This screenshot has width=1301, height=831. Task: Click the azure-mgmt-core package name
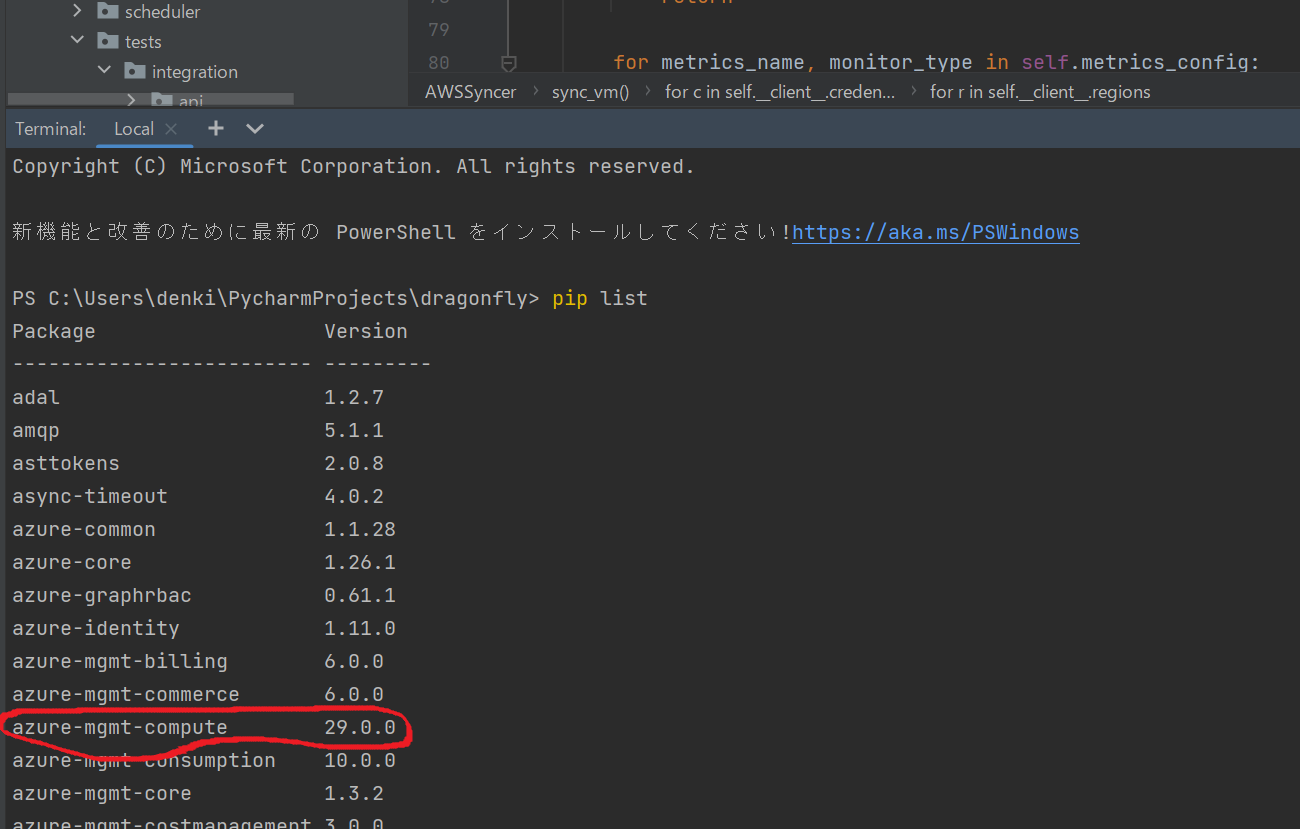pos(102,794)
